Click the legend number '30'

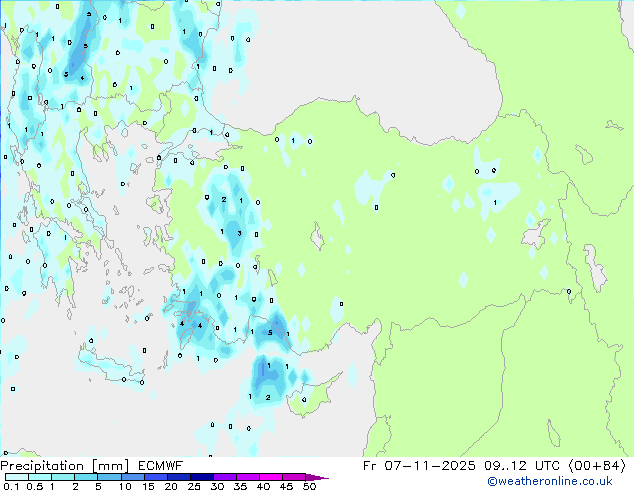pos(217,486)
